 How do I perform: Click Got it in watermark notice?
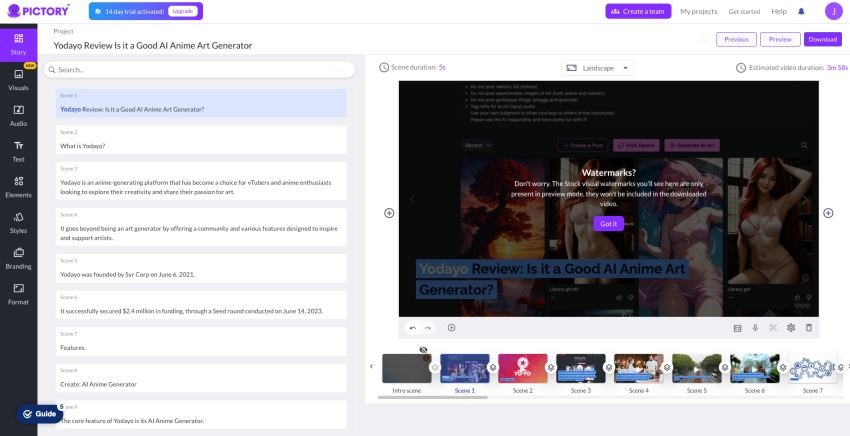(x=608, y=223)
